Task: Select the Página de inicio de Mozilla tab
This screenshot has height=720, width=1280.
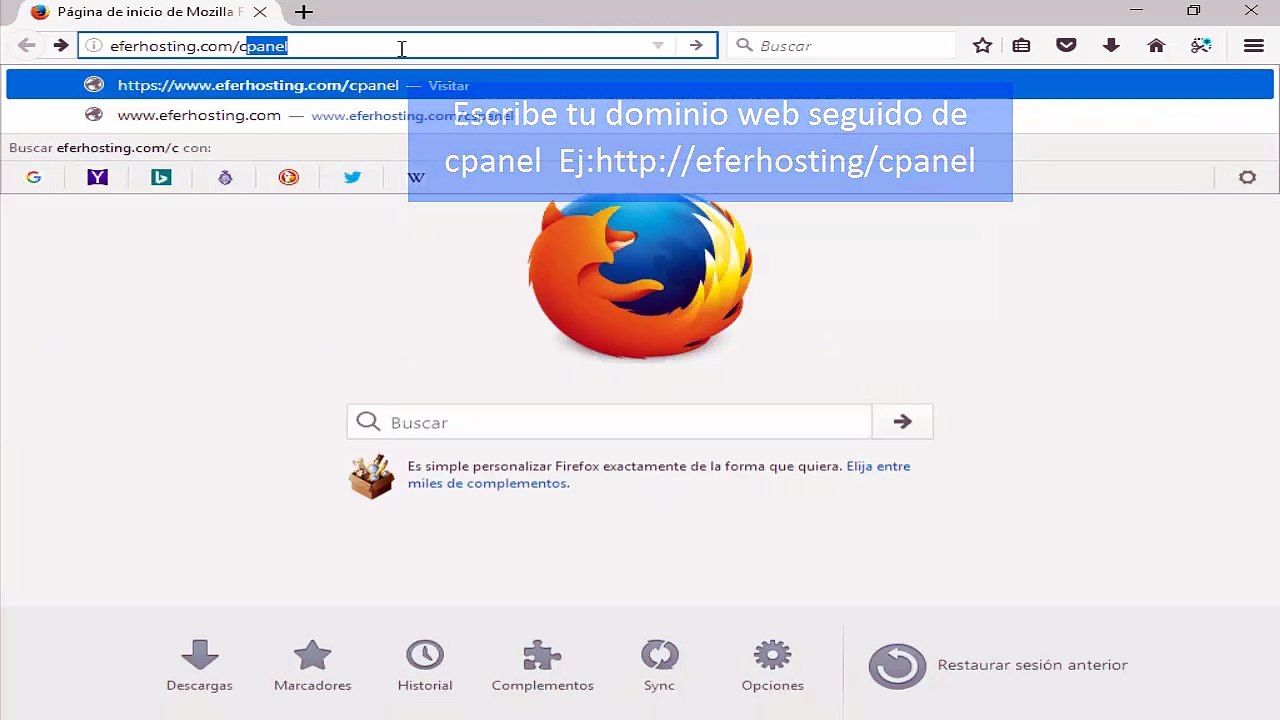Action: point(148,12)
